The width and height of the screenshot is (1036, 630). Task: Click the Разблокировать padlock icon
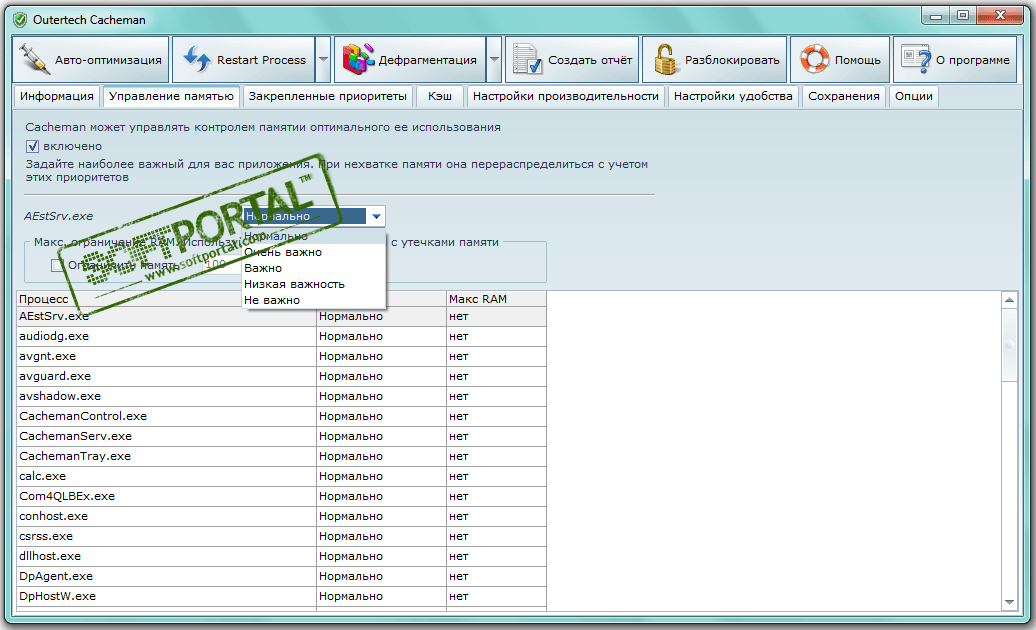pos(666,59)
